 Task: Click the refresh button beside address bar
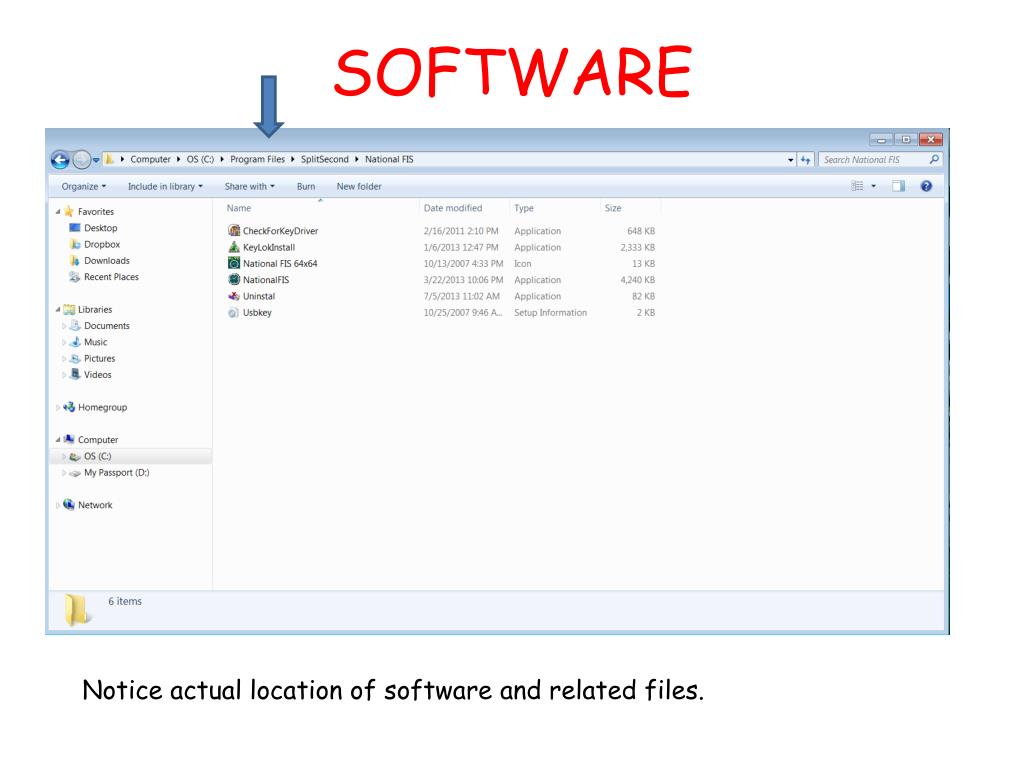805,159
